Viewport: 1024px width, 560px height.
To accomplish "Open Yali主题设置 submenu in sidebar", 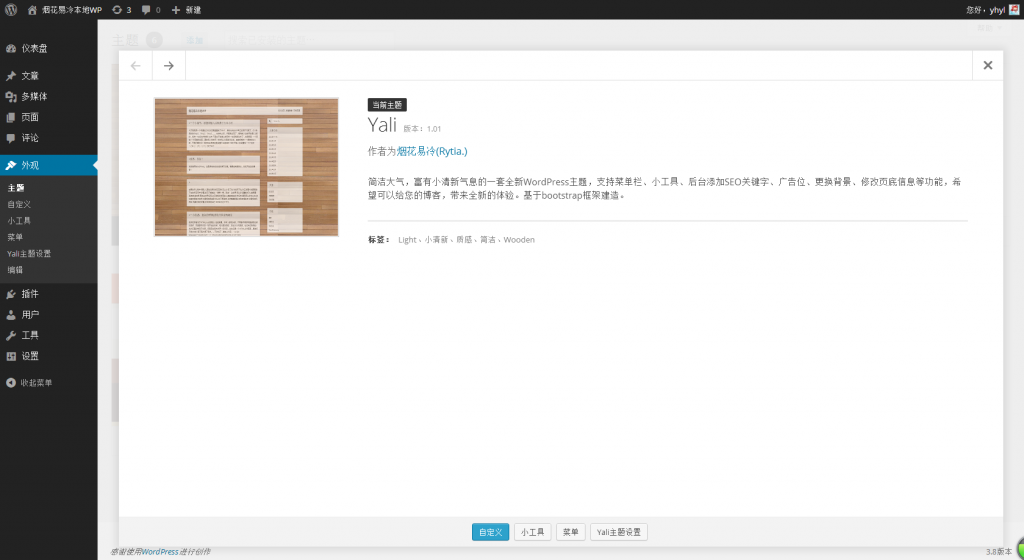I will point(29,253).
